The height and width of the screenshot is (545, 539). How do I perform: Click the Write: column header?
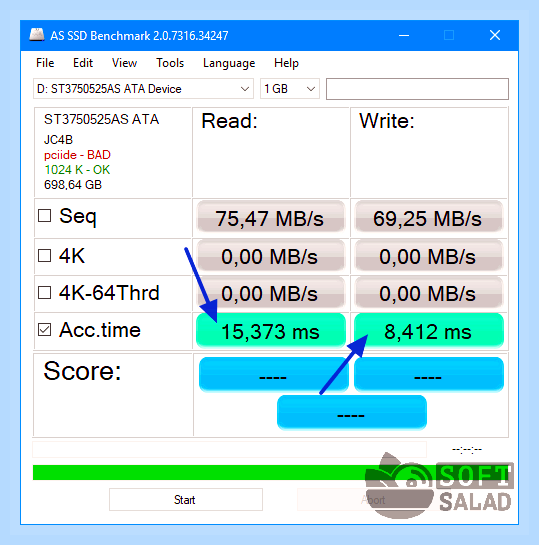[x=387, y=121]
